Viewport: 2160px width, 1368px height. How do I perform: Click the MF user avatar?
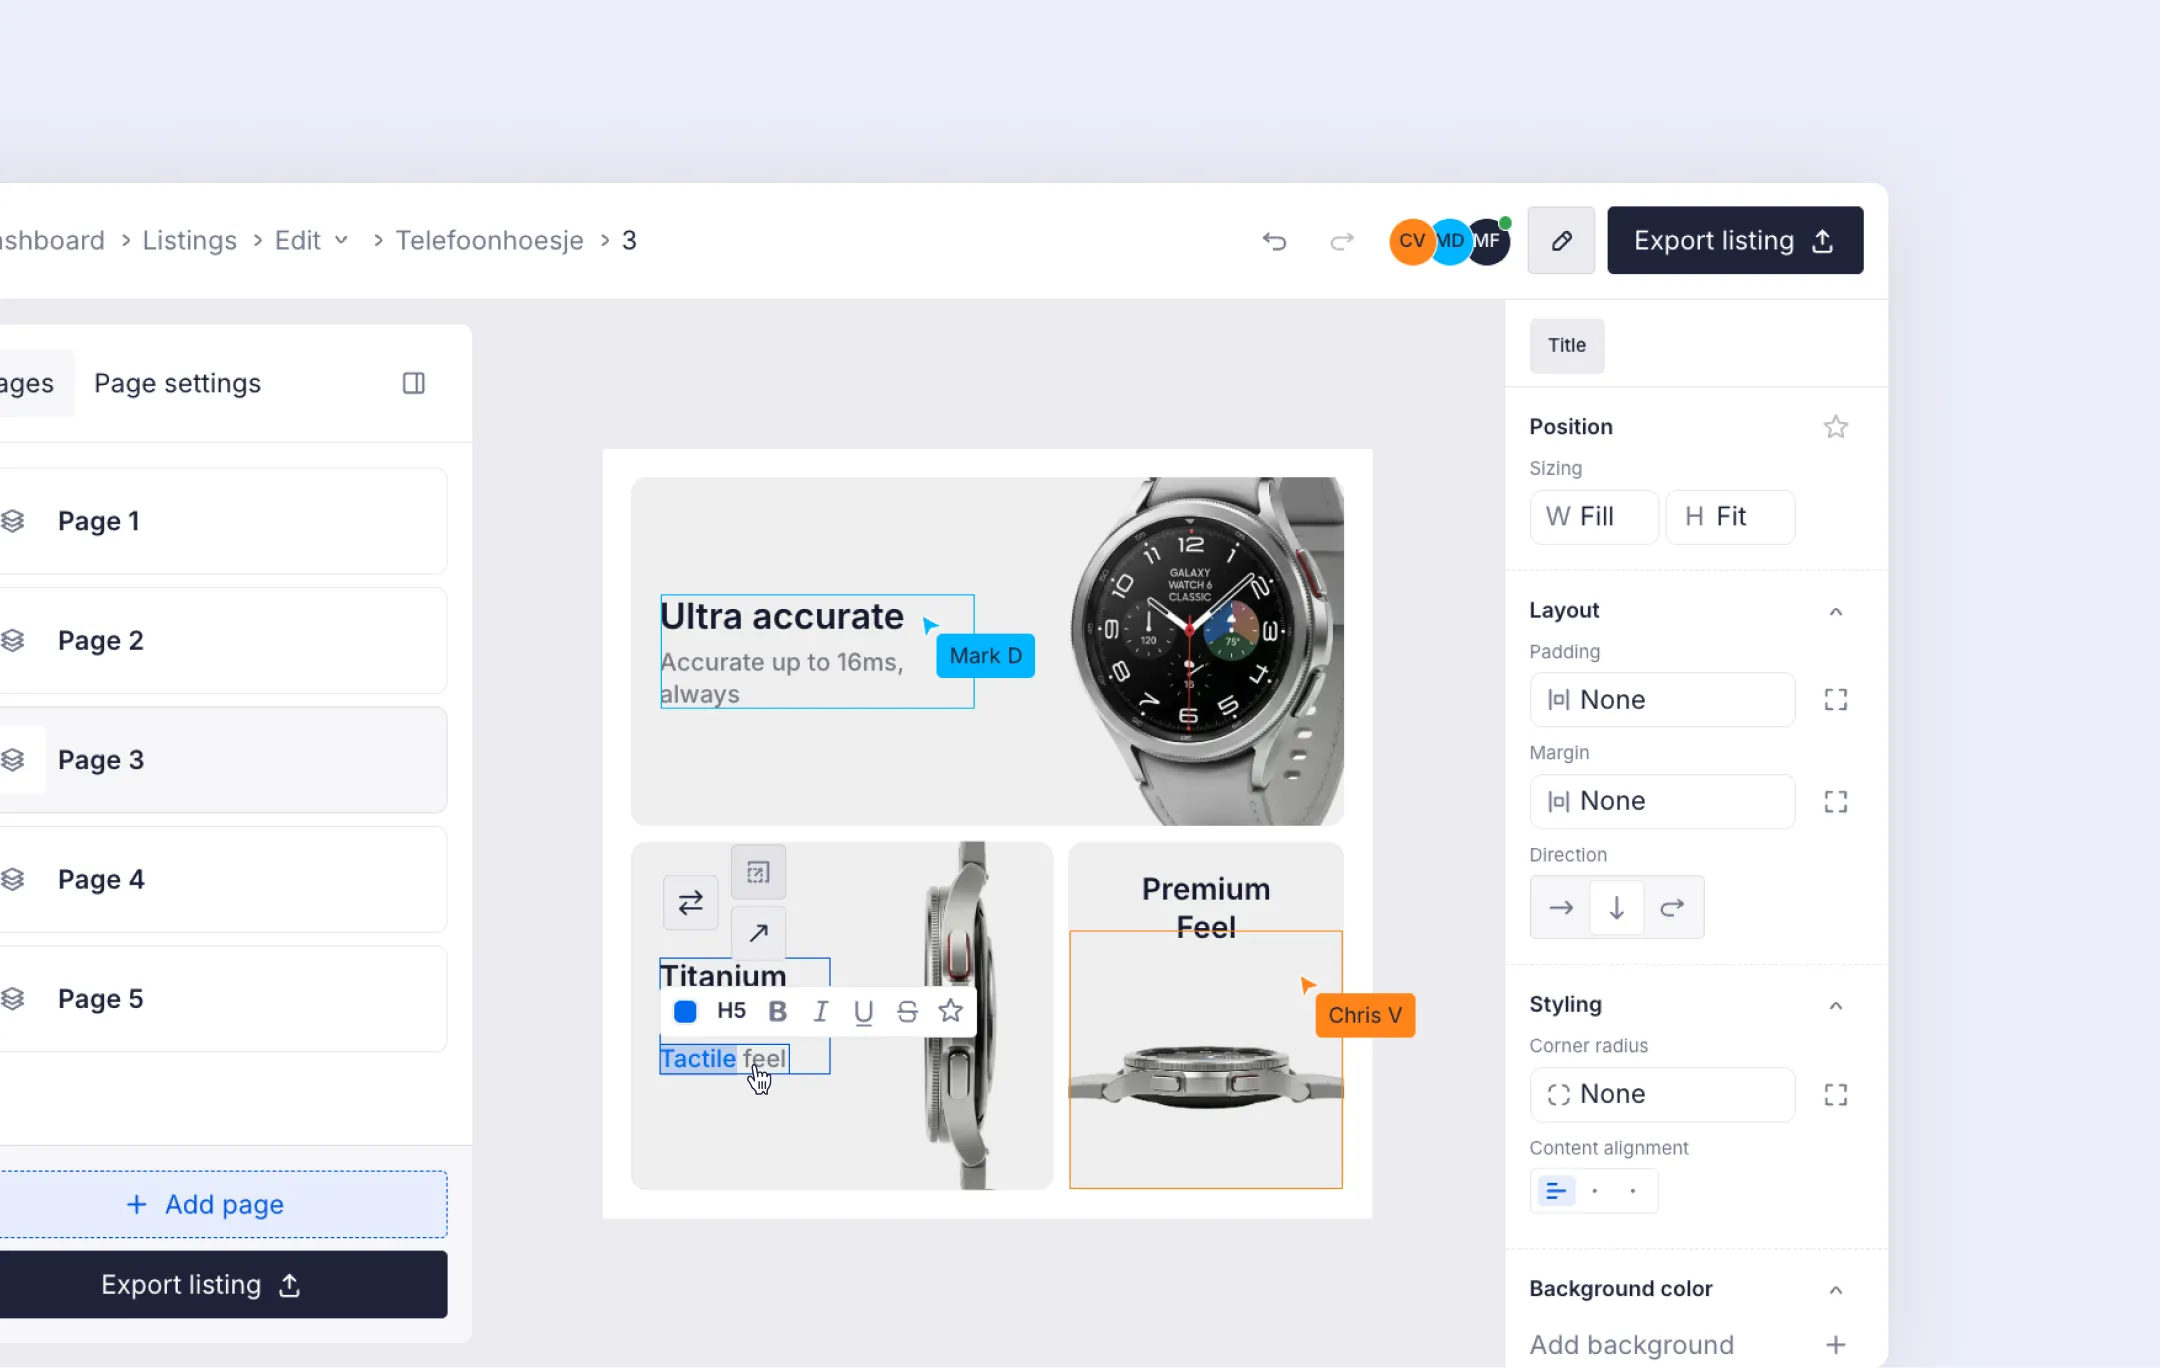point(1488,241)
